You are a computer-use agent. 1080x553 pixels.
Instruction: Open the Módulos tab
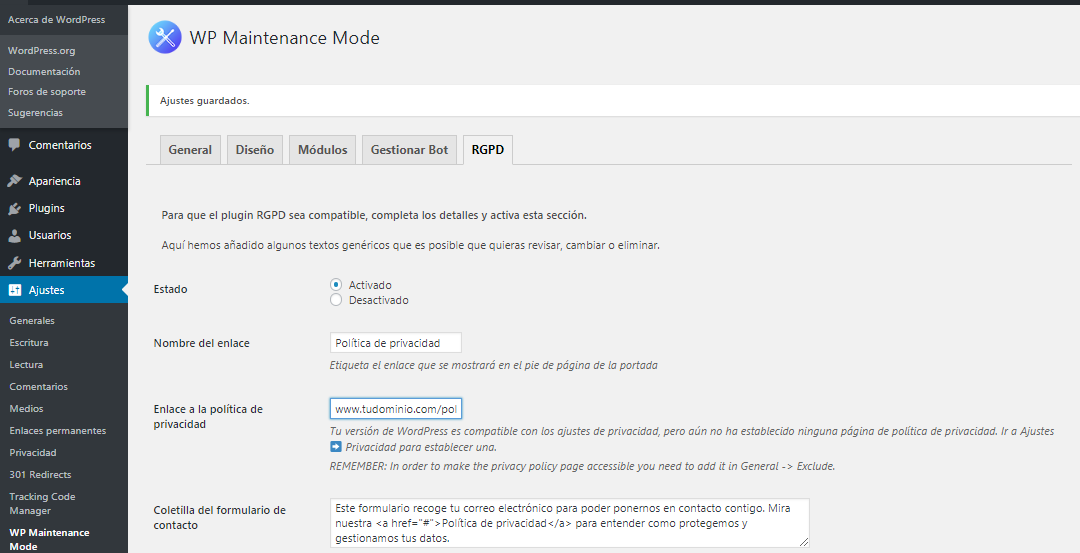pyautogui.click(x=322, y=149)
